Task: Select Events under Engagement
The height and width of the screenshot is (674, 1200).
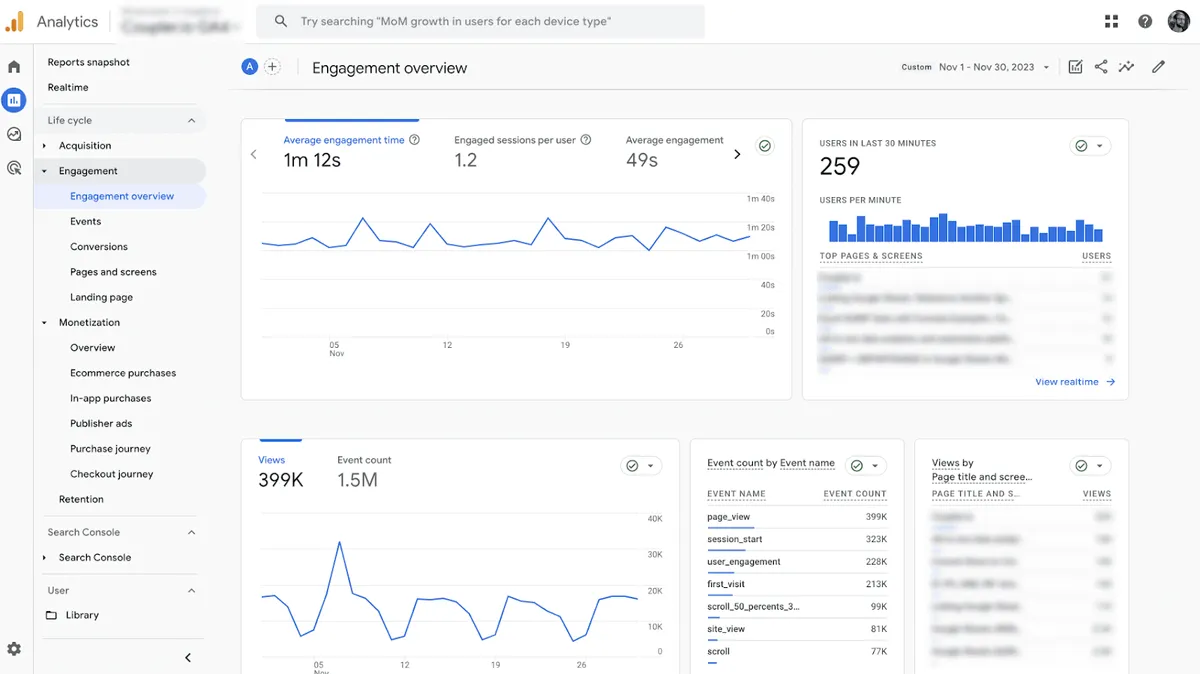Action: 86,222
